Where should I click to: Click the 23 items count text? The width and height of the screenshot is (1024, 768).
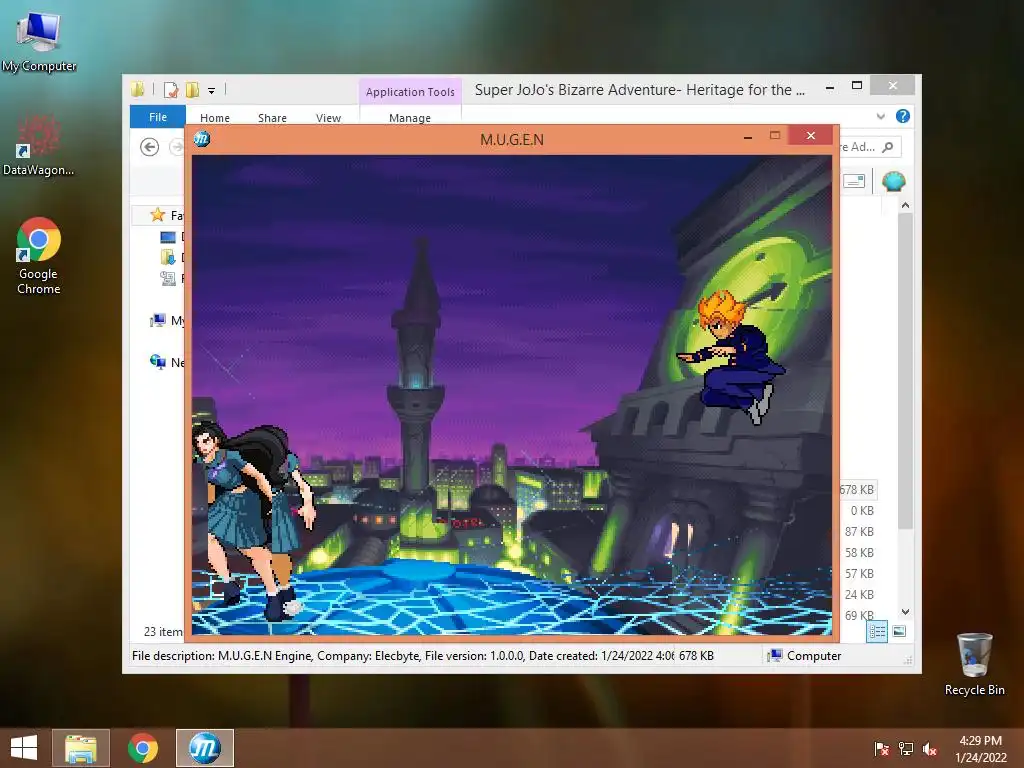point(164,632)
